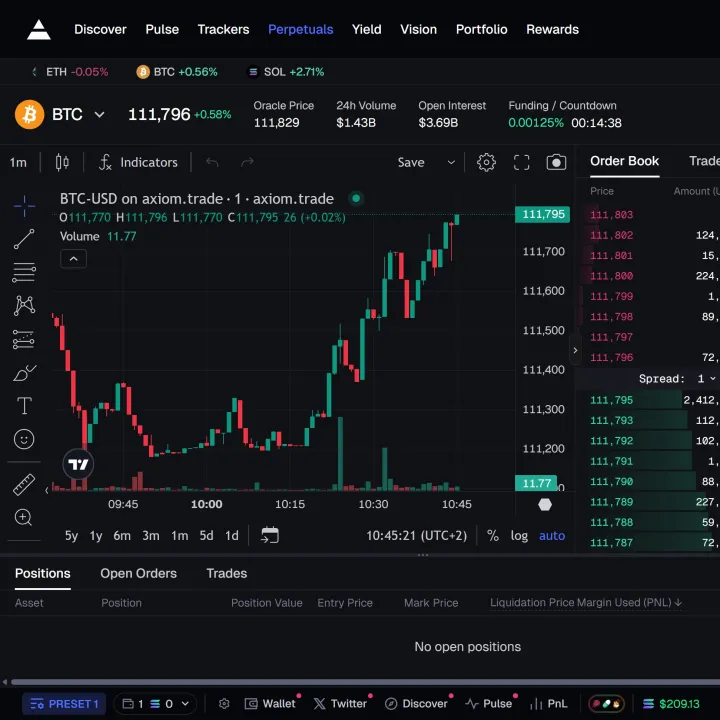Open the Twitter tracker in bottom bar

click(x=340, y=703)
